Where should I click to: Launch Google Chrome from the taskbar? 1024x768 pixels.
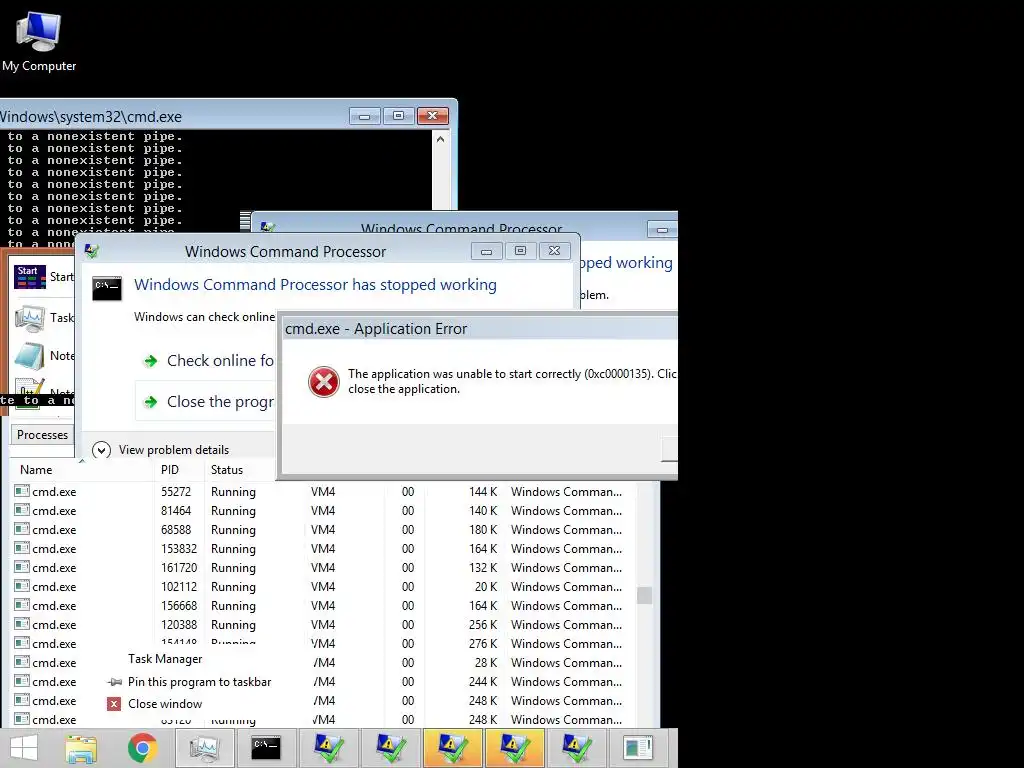tap(142, 748)
